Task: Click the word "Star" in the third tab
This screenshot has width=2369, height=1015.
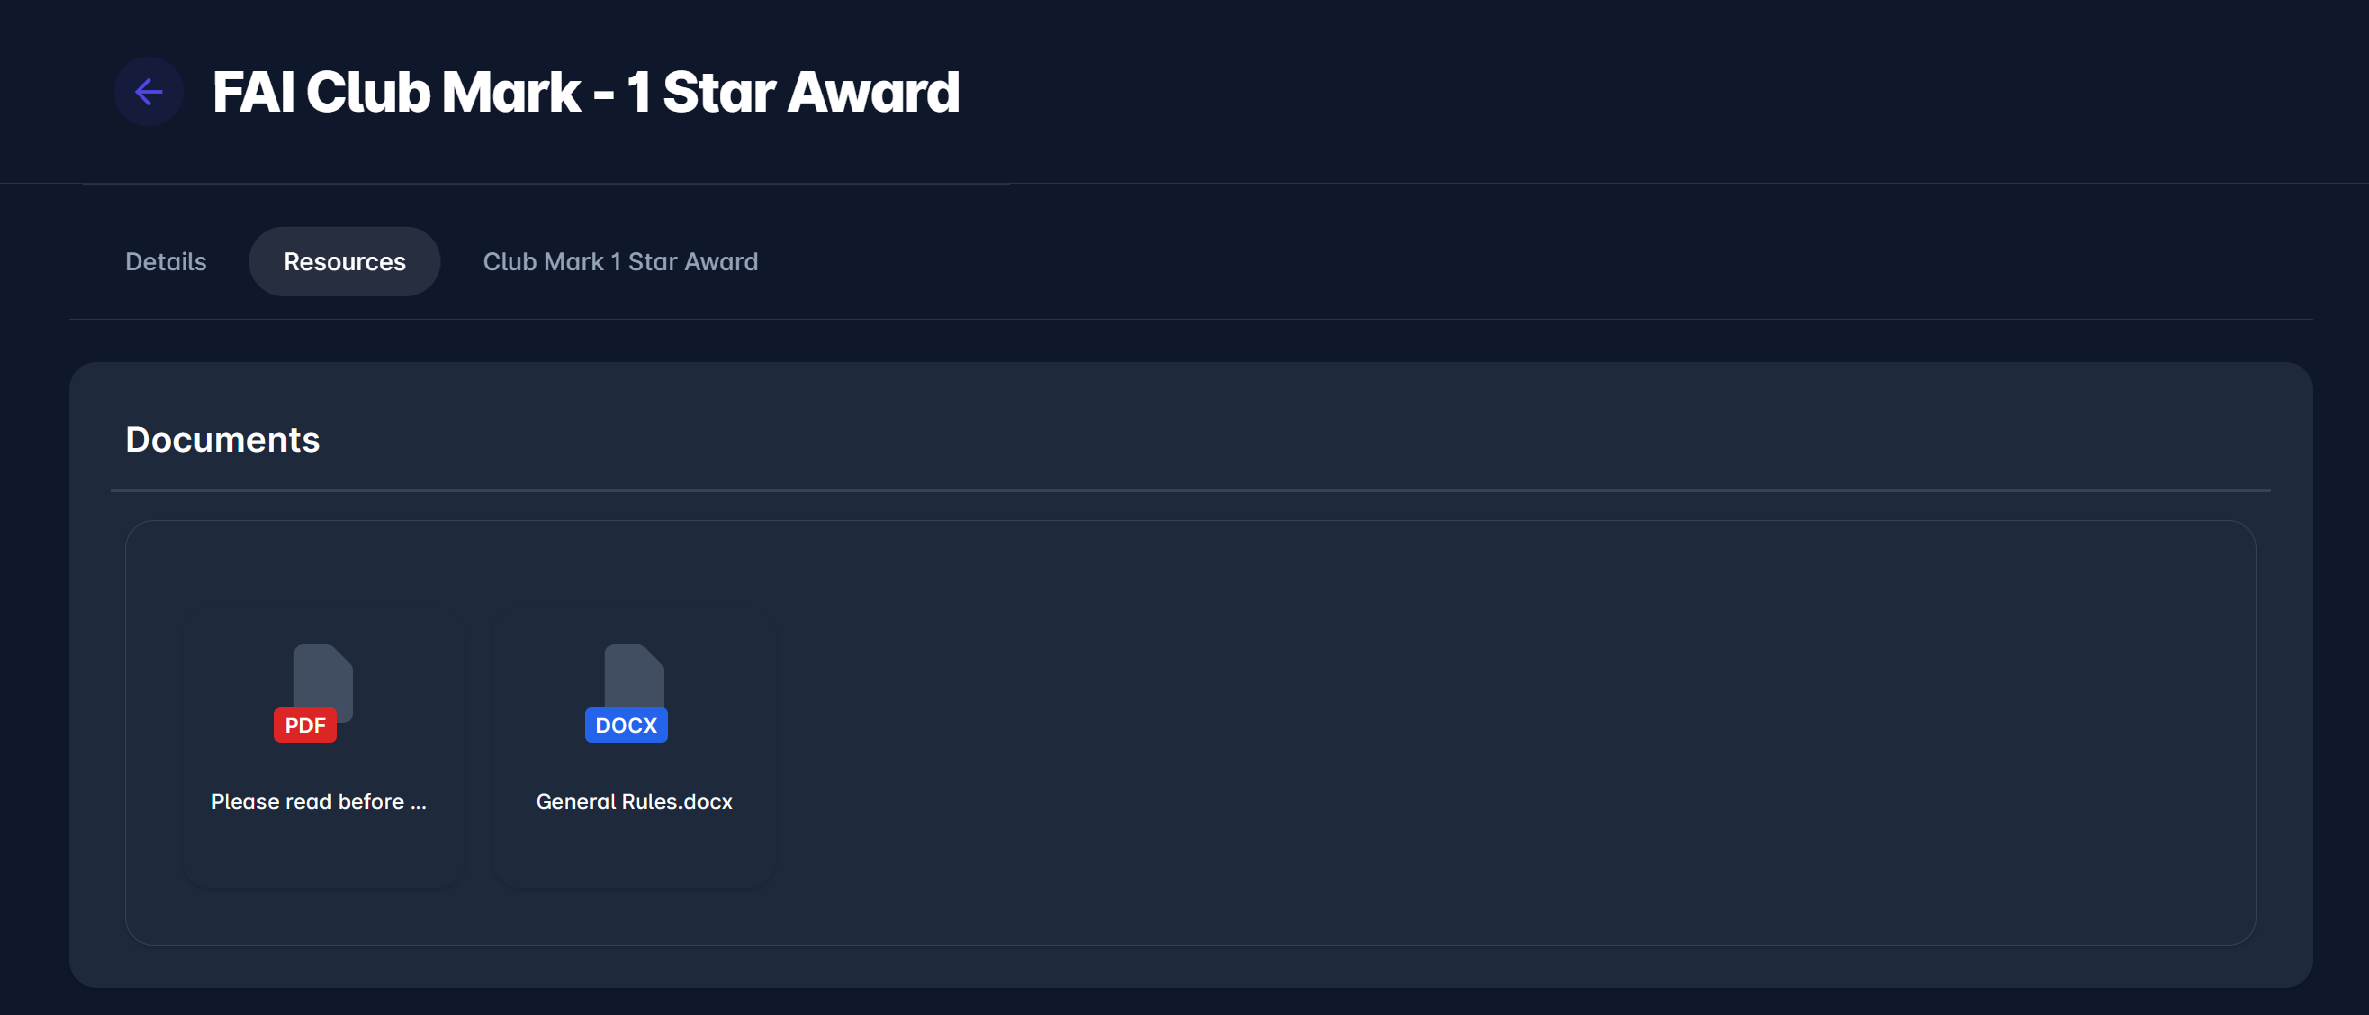Action: (653, 262)
